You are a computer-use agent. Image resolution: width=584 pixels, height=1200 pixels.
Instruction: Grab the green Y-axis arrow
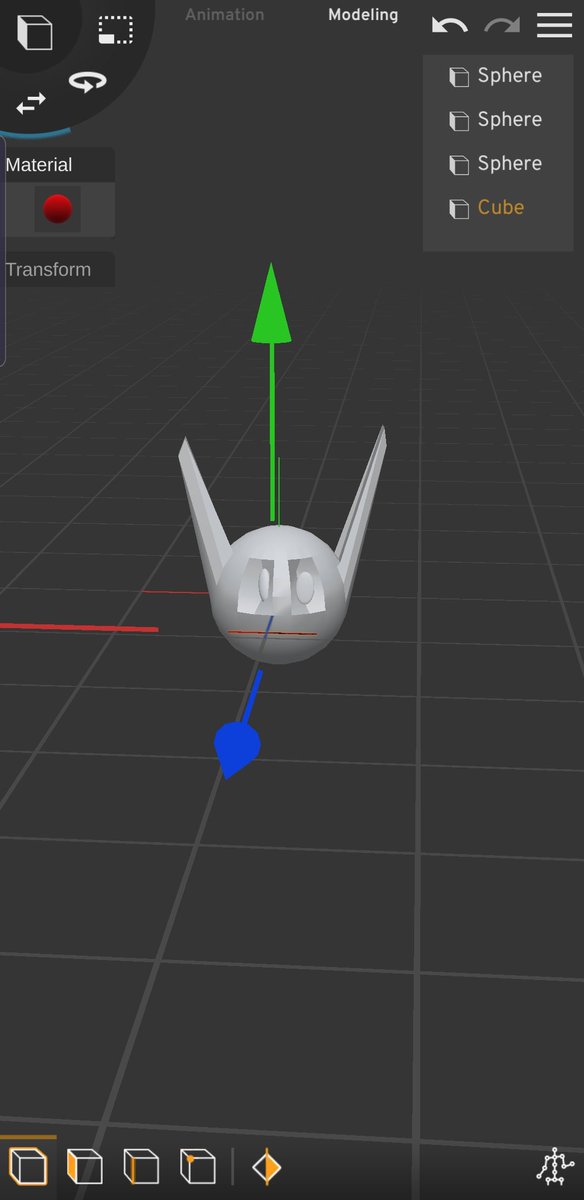tap(270, 305)
